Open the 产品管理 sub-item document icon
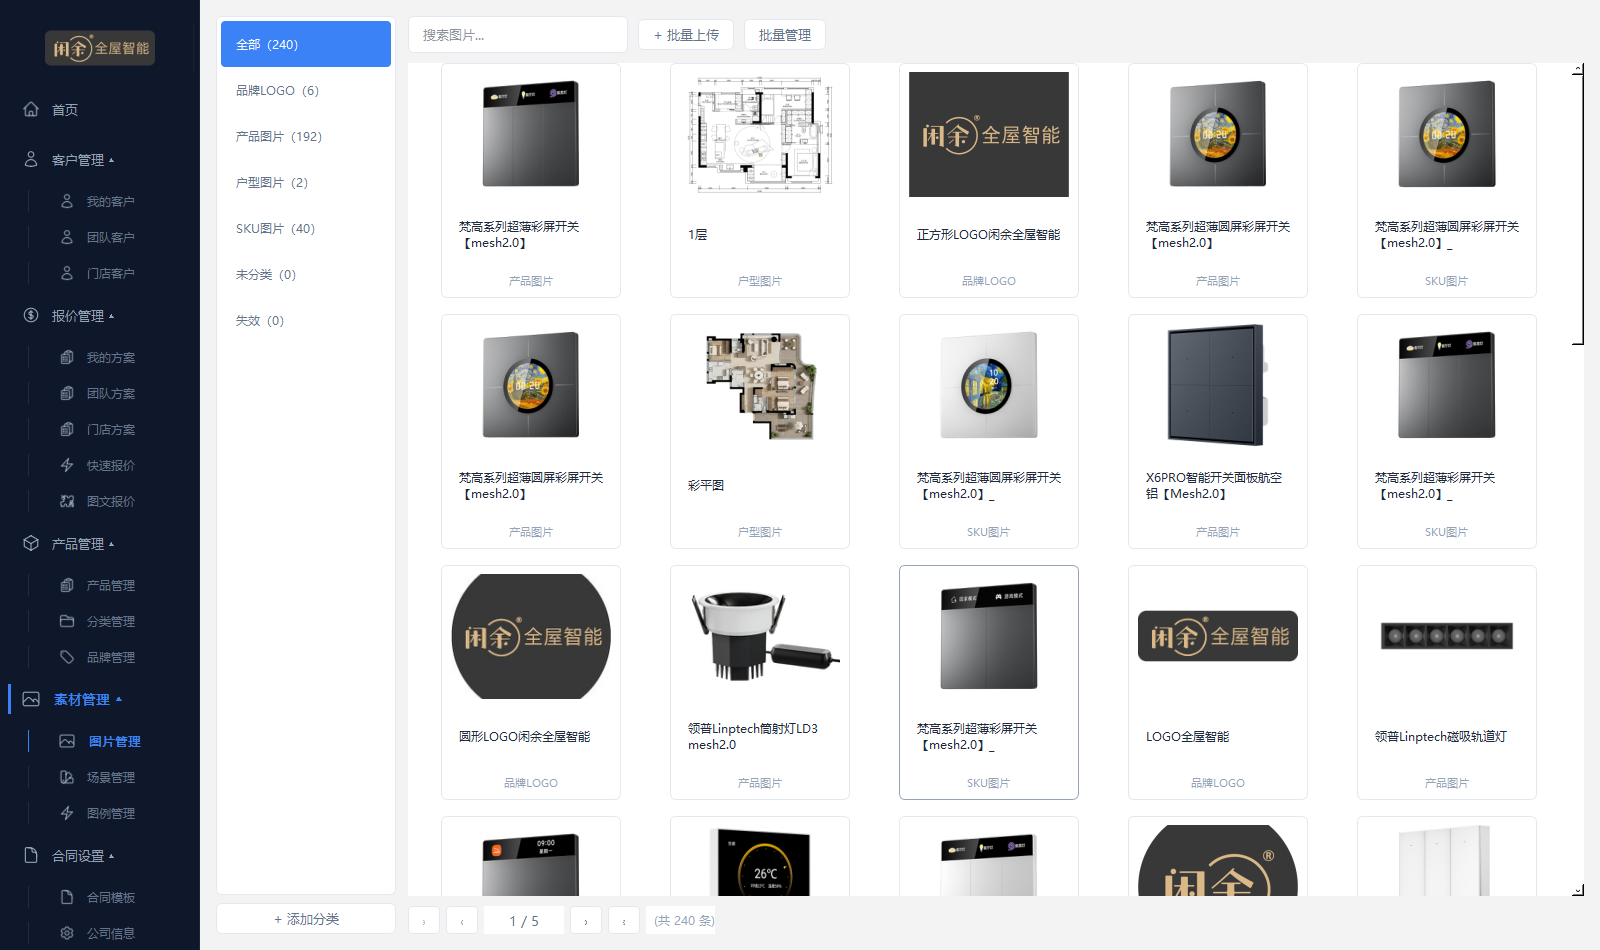The height and width of the screenshot is (950, 1600). [67, 585]
